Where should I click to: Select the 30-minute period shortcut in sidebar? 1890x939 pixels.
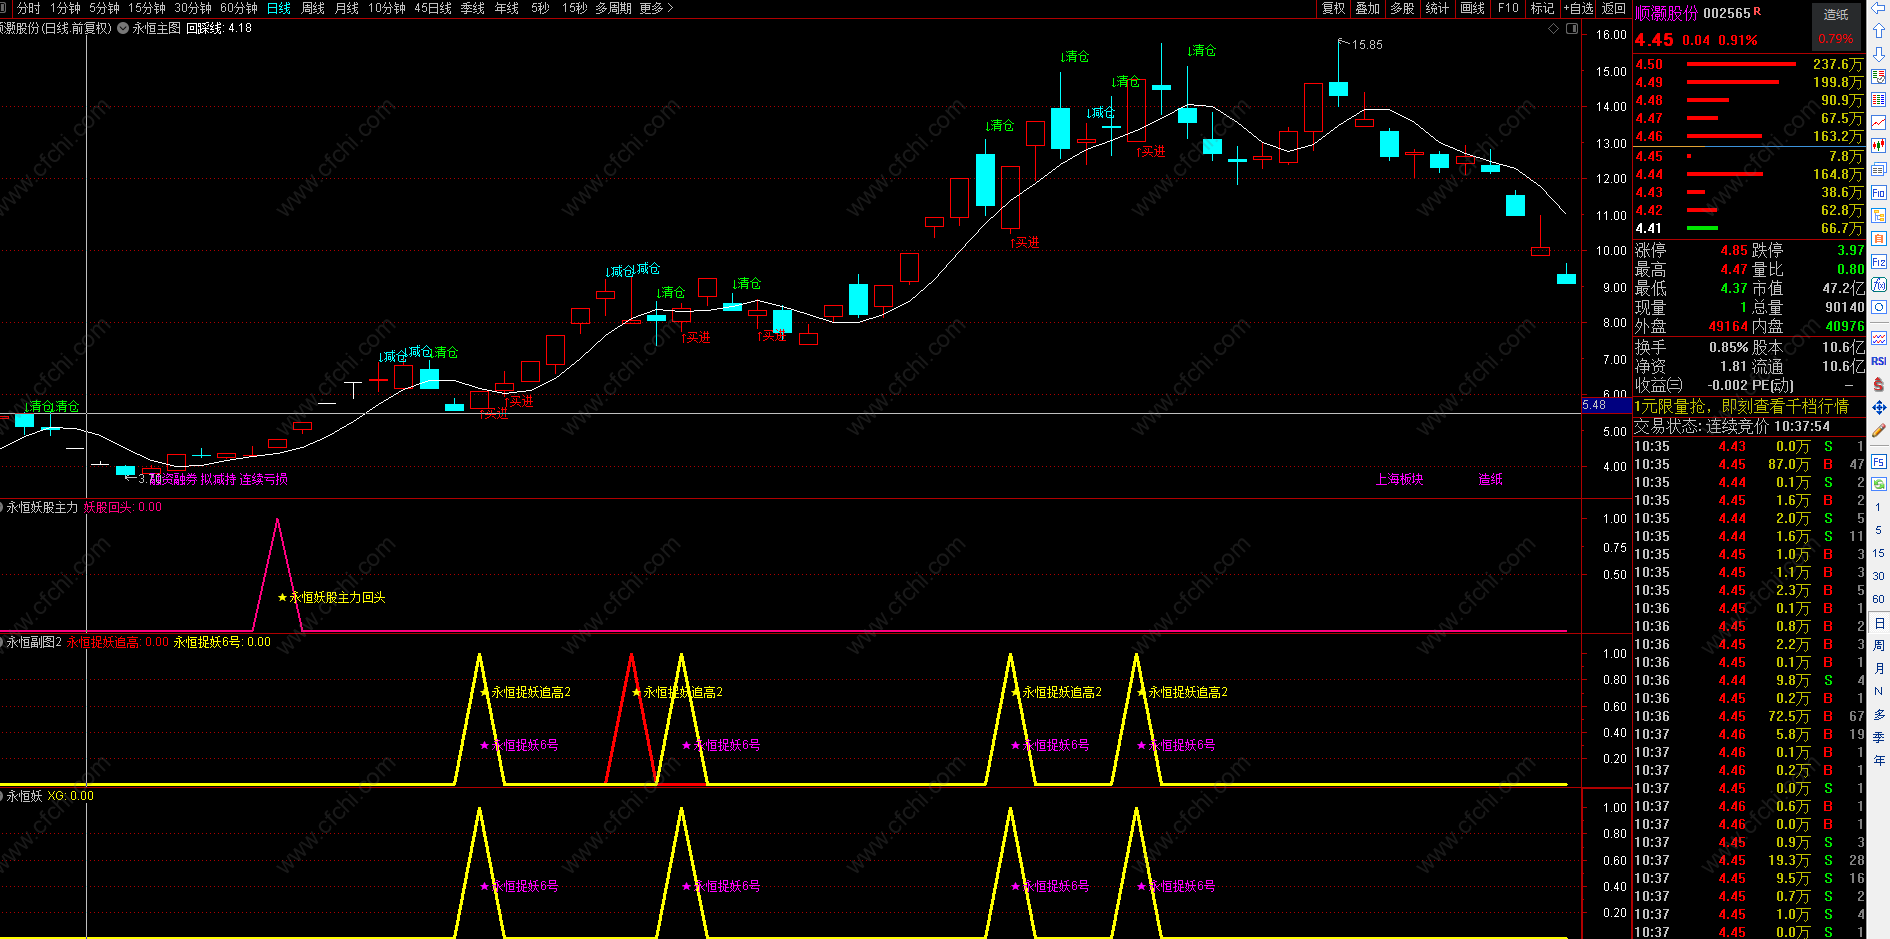pyautogui.click(x=1879, y=576)
